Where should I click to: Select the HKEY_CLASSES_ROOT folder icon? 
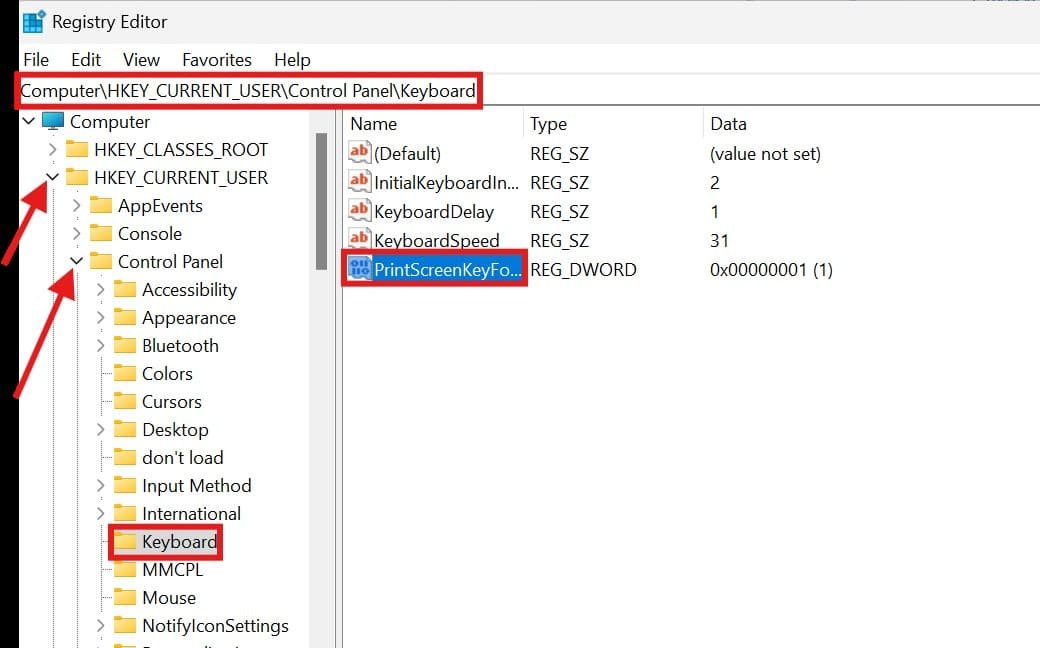(x=77, y=149)
